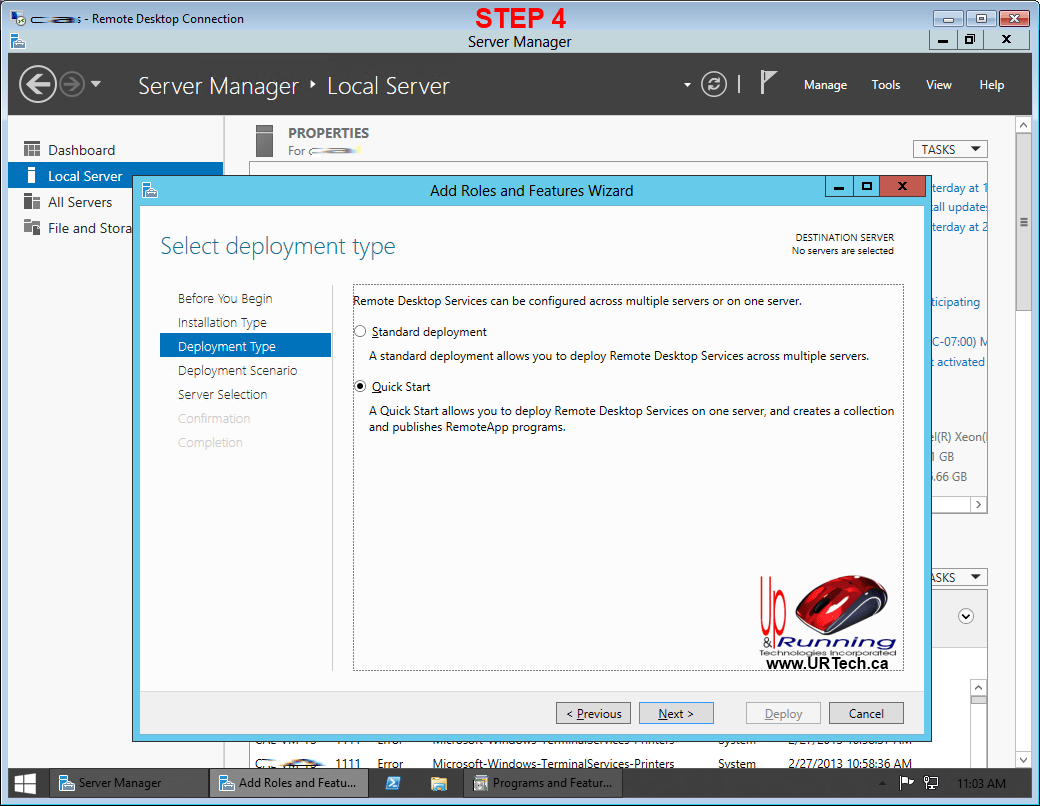Click the Next button in wizard
The width and height of the screenshot is (1040, 806).
(x=676, y=713)
